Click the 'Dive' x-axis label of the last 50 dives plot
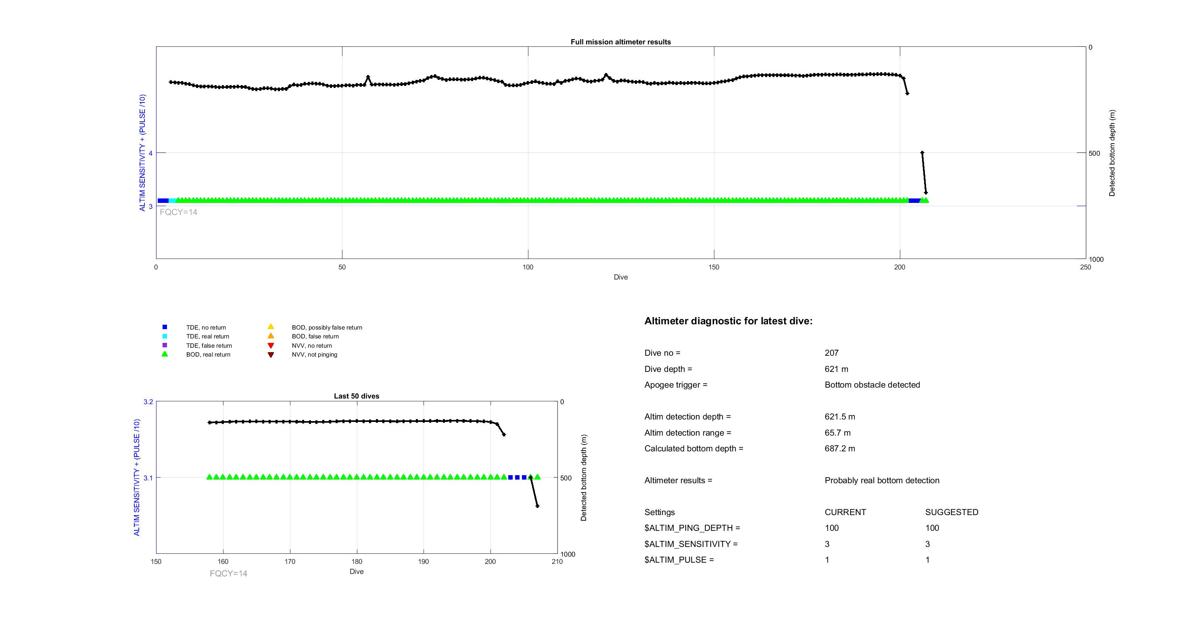 click(x=357, y=572)
